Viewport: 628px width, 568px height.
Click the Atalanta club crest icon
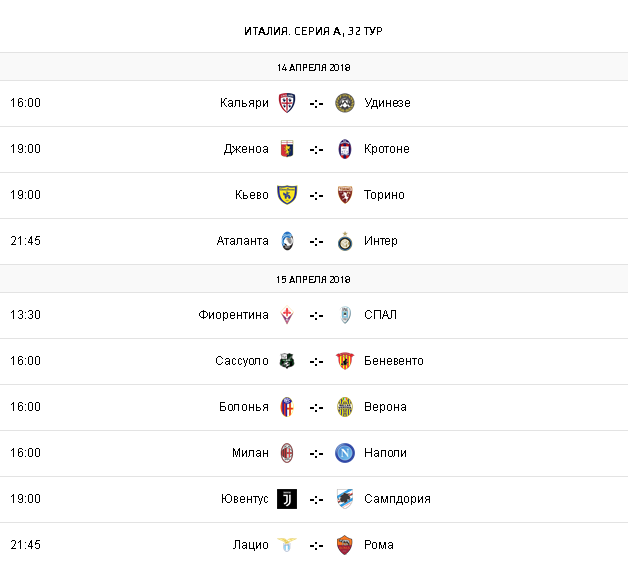(x=287, y=241)
